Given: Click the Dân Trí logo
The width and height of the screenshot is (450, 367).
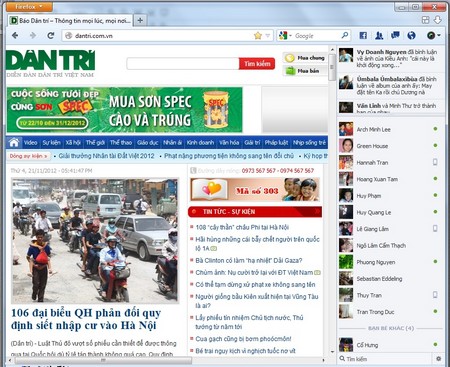Looking at the screenshot, I should tap(50, 63).
